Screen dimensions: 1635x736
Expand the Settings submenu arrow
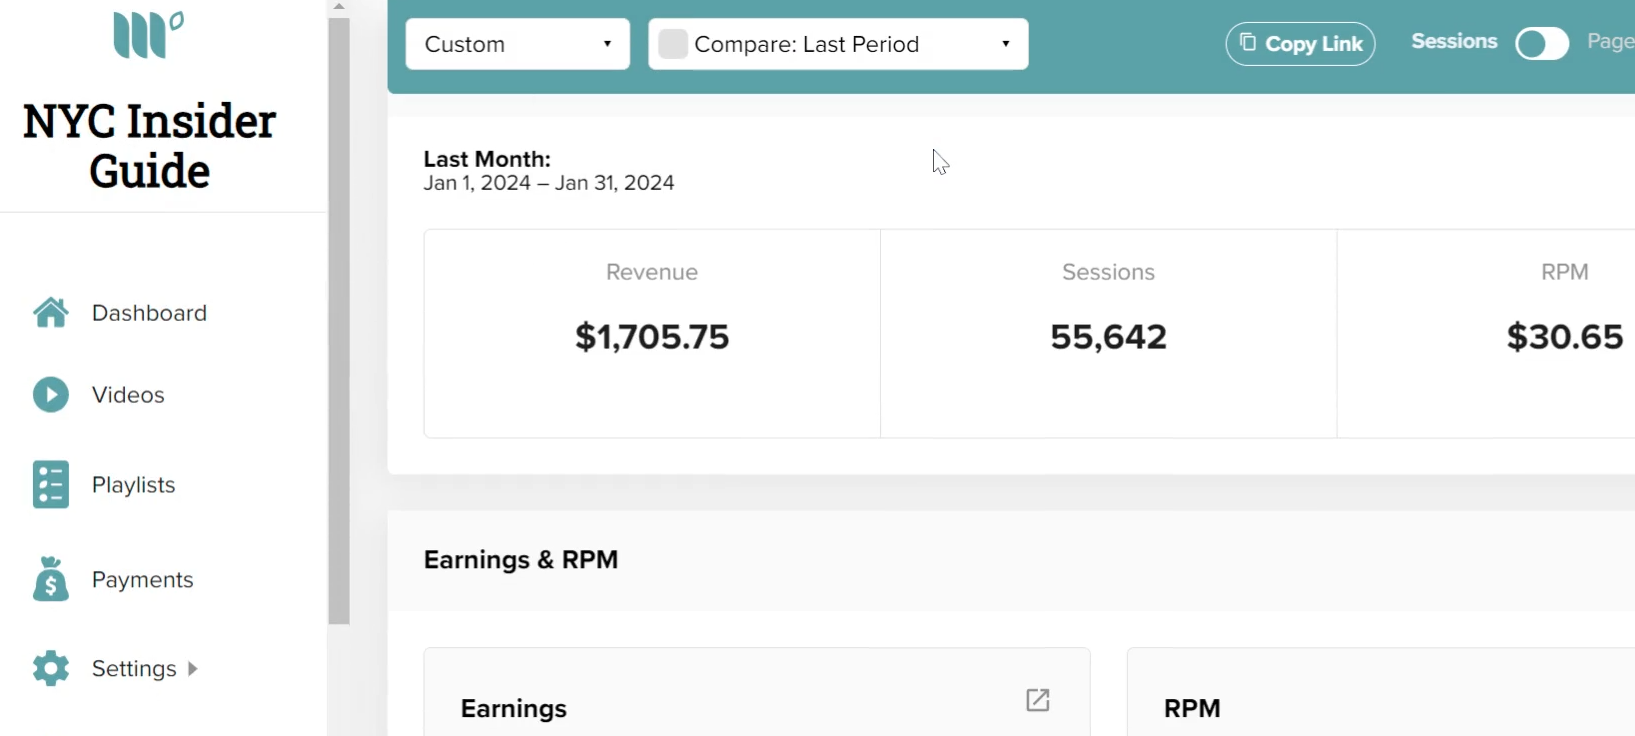click(193, 668)
